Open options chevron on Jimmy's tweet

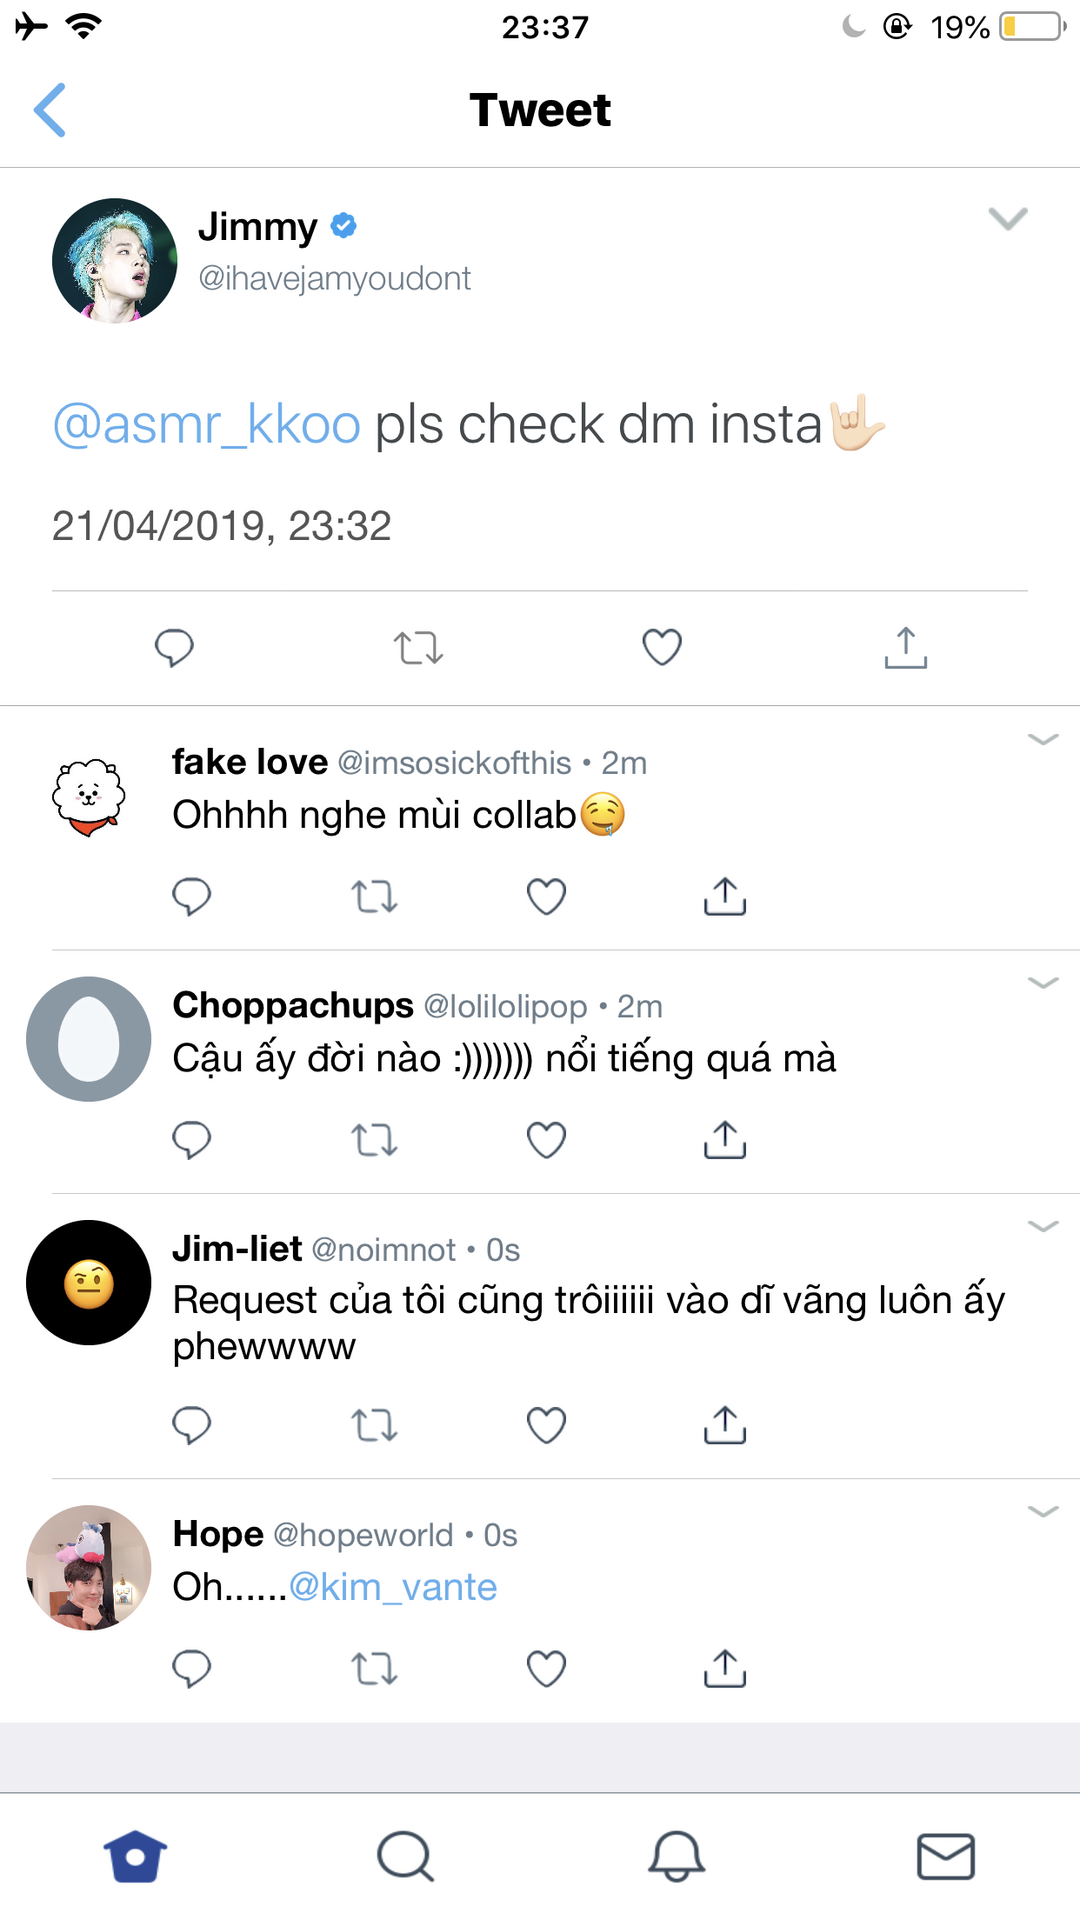tap(1008, 219)
